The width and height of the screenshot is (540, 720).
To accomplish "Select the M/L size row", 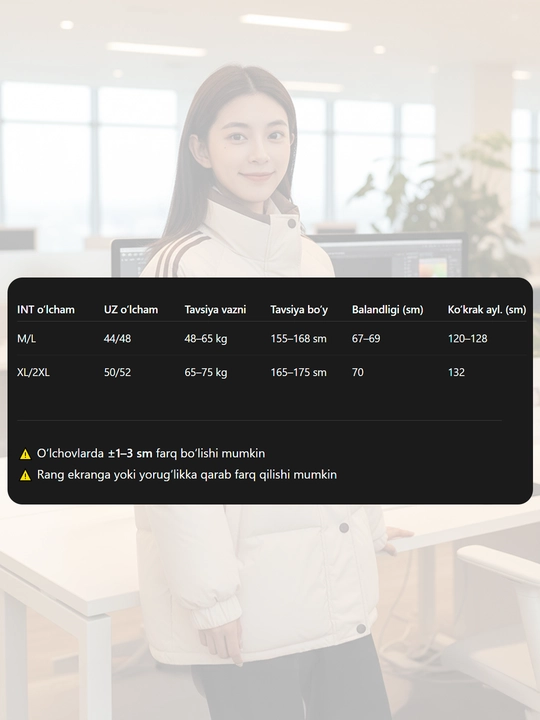I will (271, 338).
